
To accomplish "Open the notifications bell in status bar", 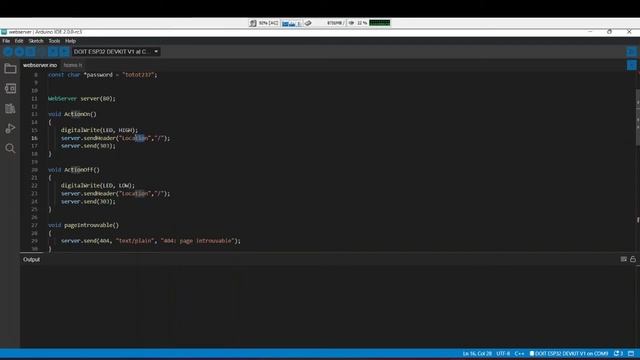I will 618,353.
